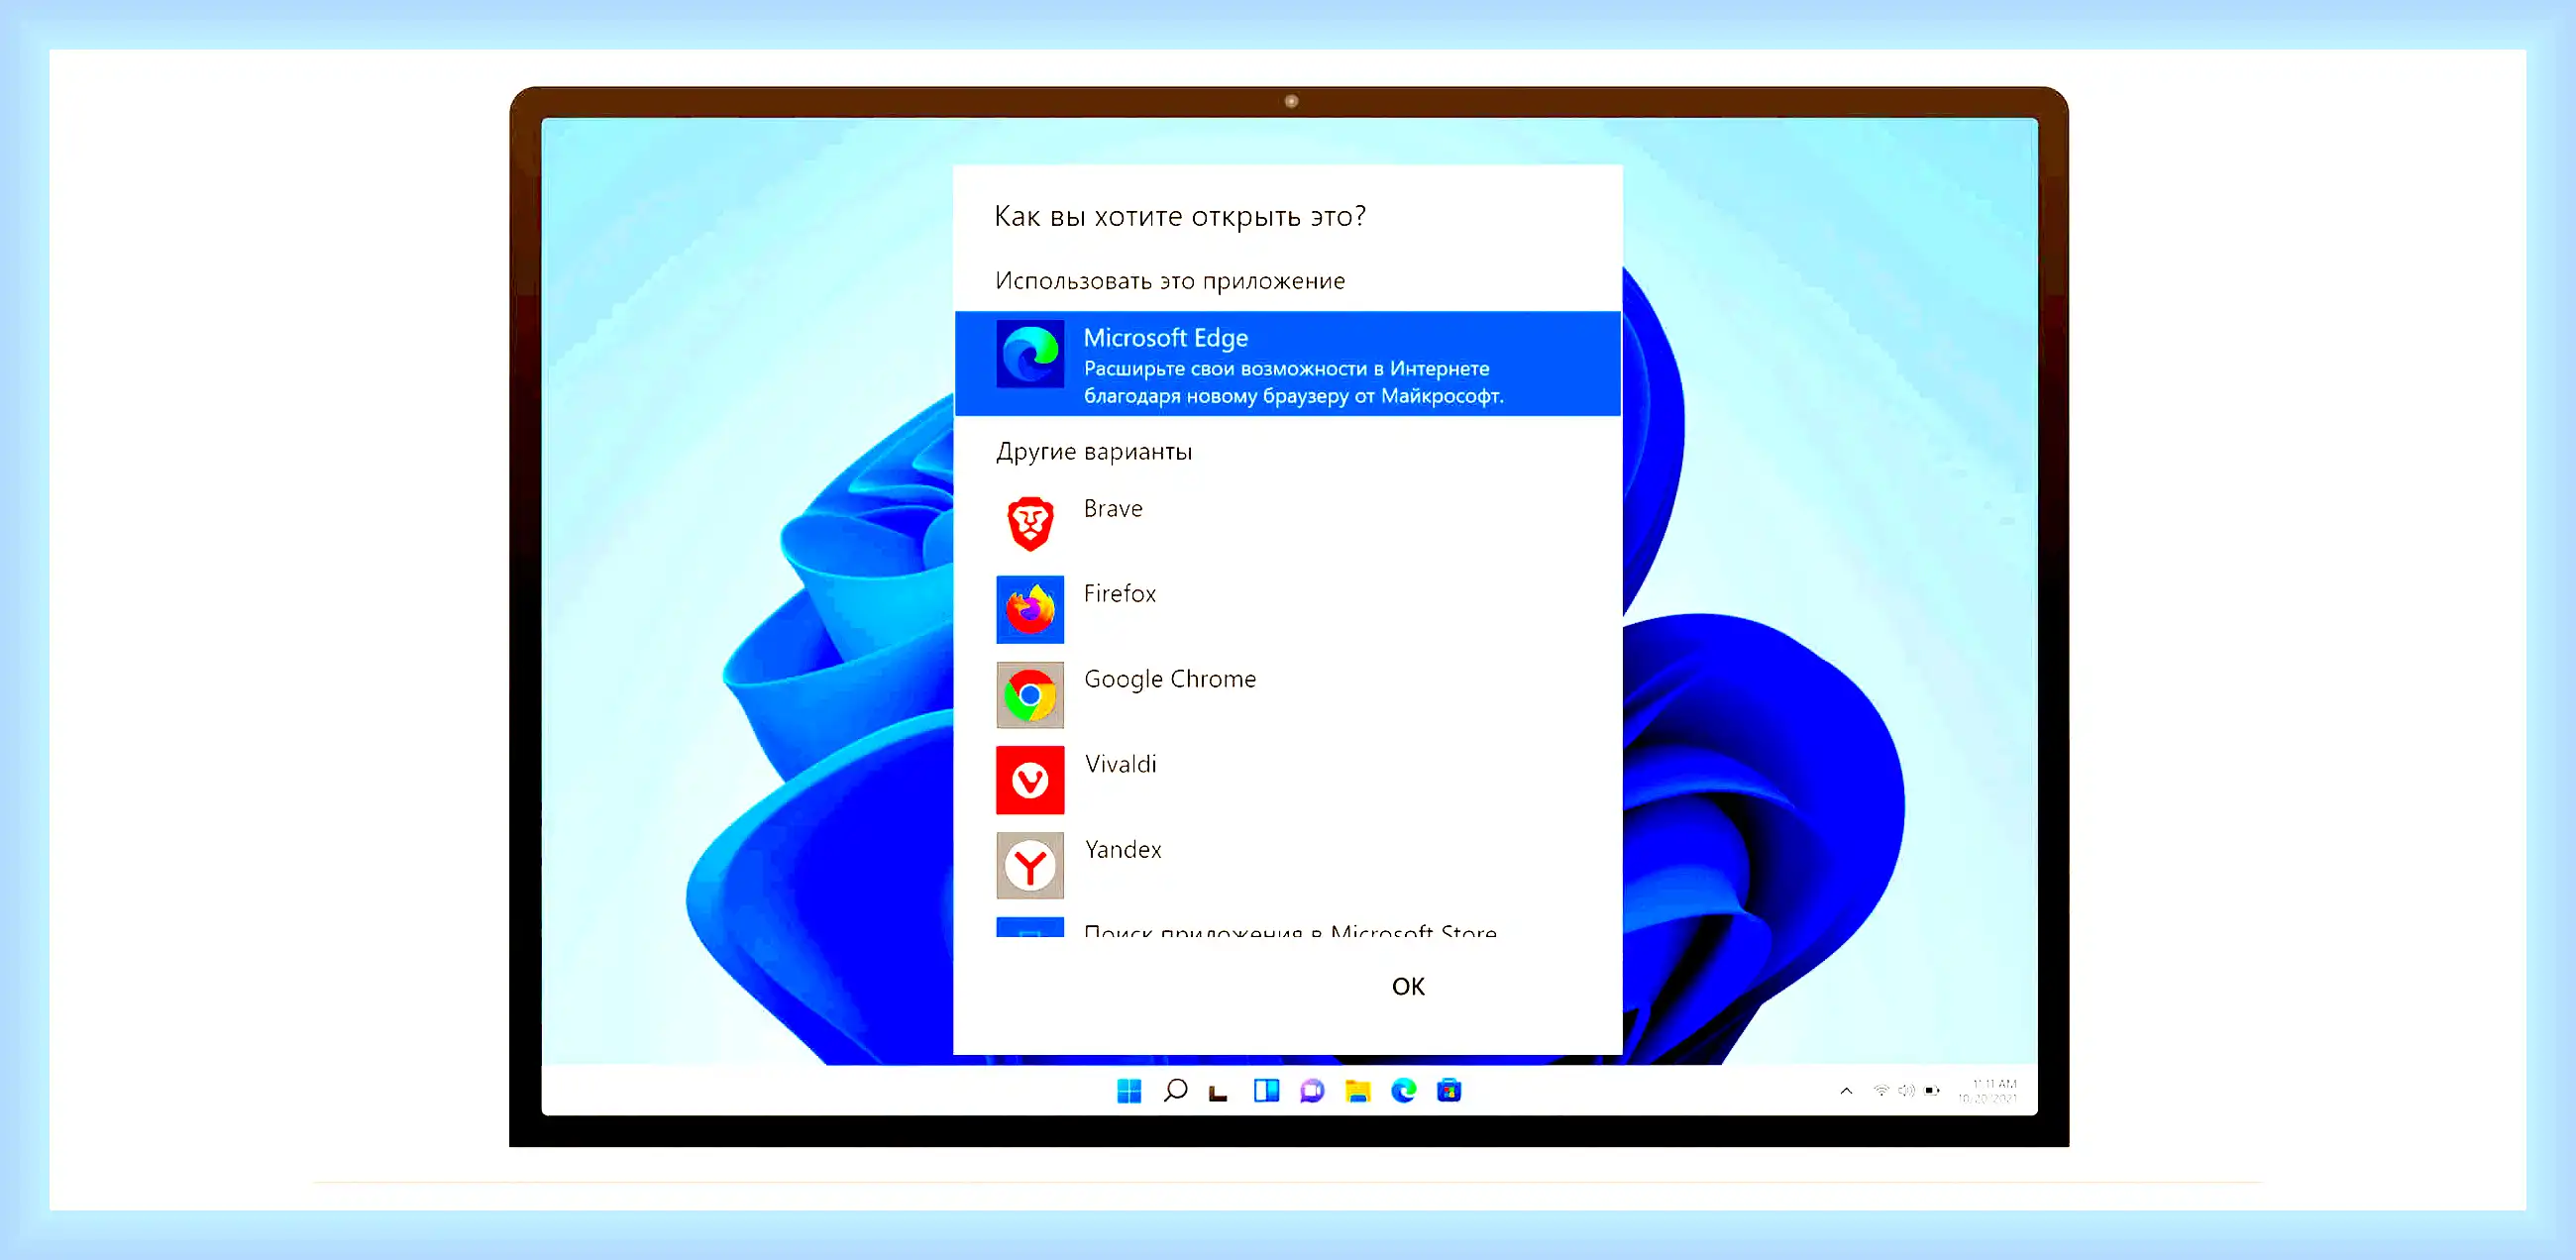Pick the Firefox browser icon
This screenshot has height=1260, width=2576.
(1030, 609)
